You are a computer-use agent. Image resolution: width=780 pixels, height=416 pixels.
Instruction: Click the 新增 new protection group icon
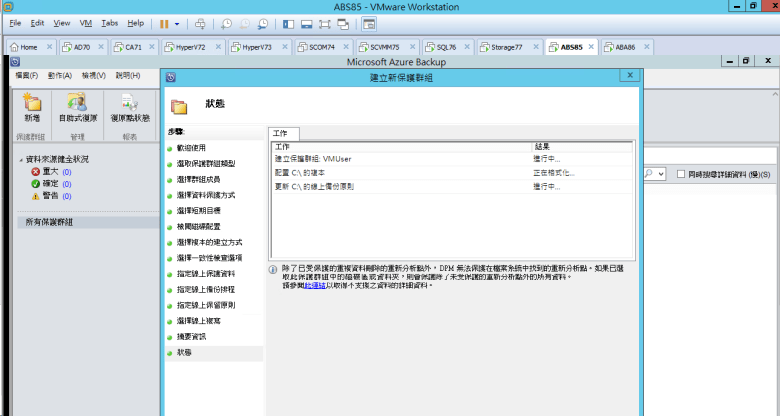pos(32,102)
